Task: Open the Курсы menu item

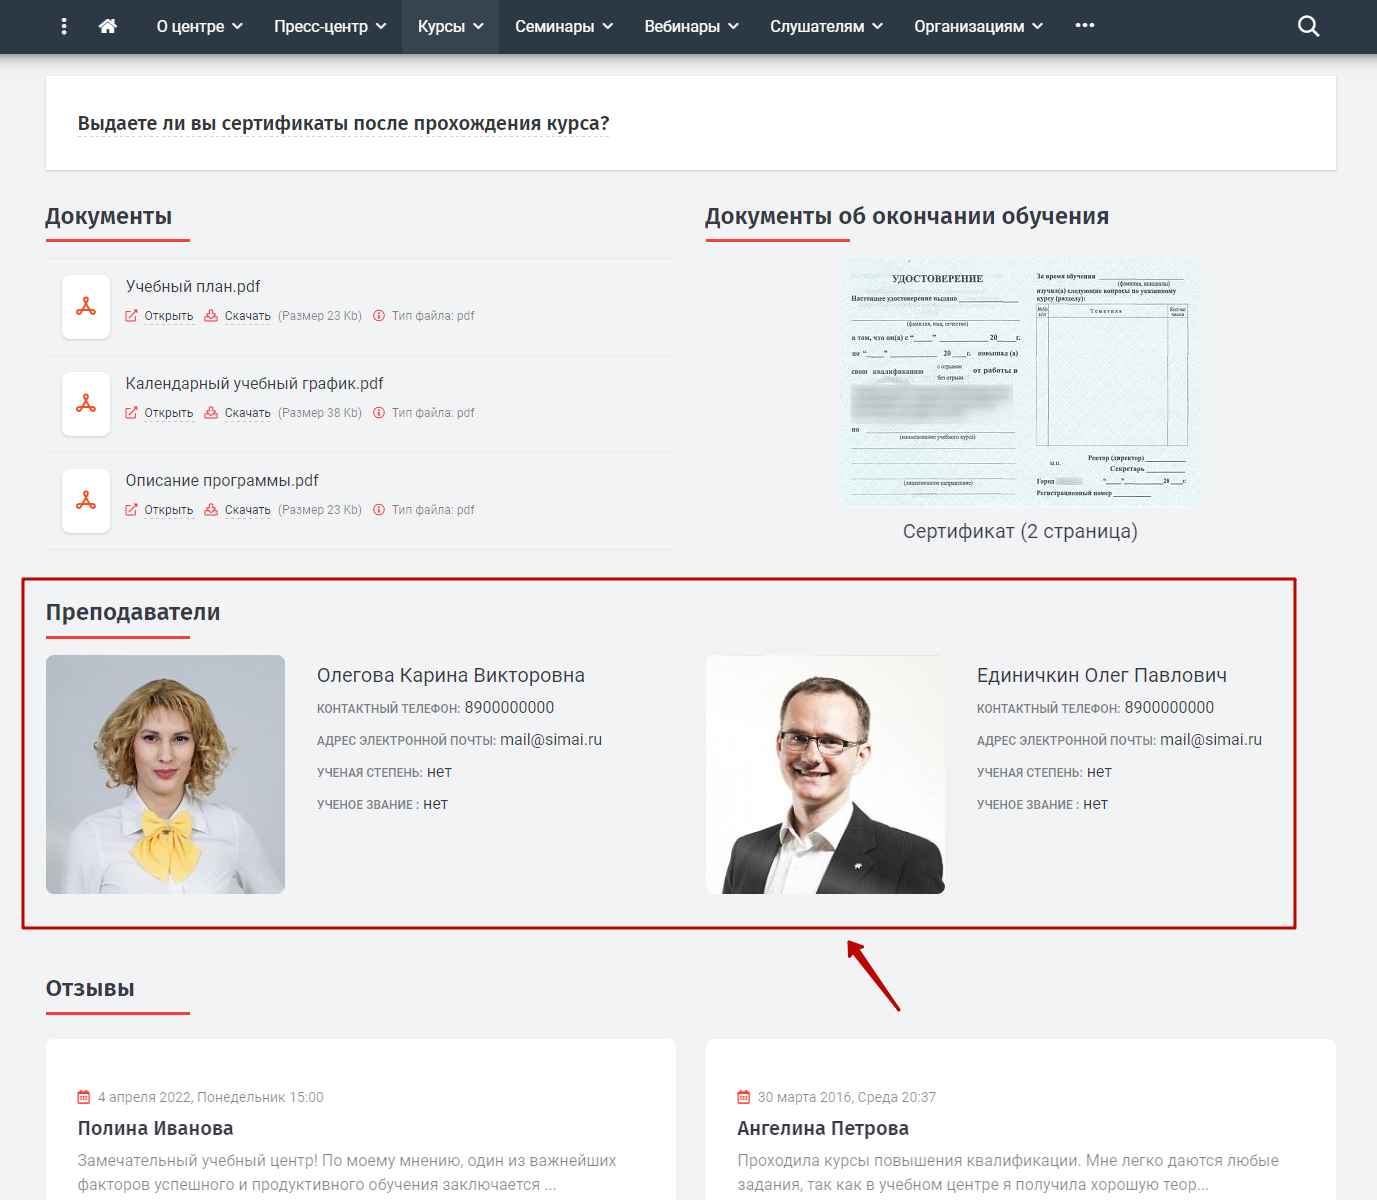Action: click(x=450, y=26)
